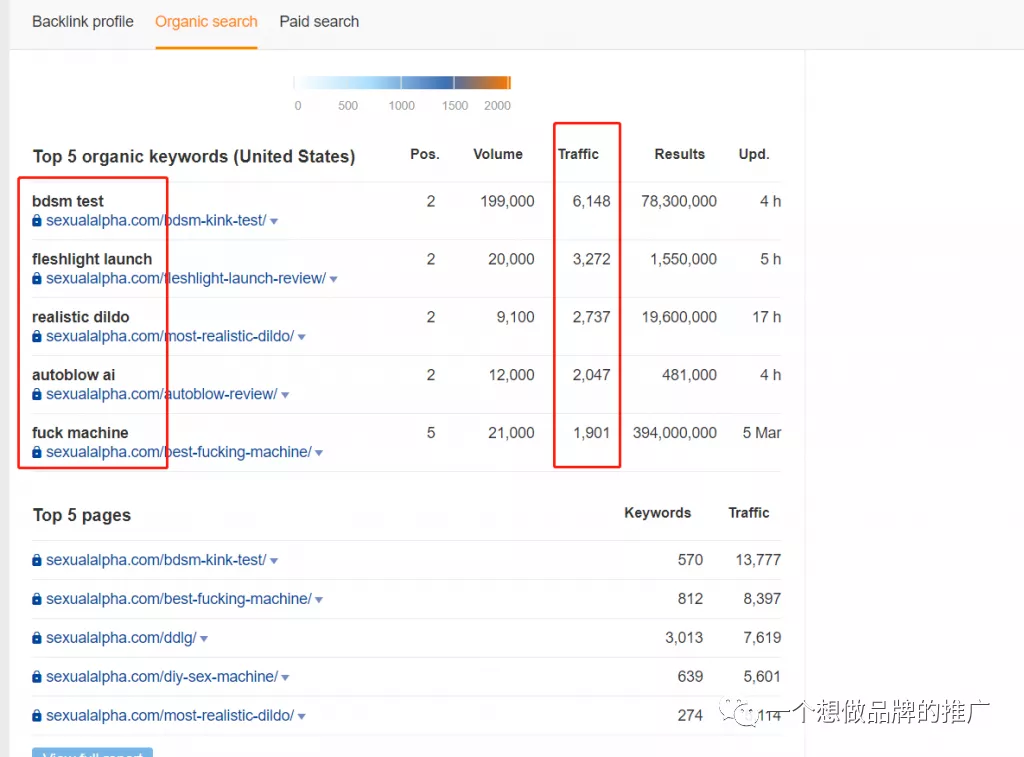Click lock icon beside bdsm-kink-test top page

37,560
